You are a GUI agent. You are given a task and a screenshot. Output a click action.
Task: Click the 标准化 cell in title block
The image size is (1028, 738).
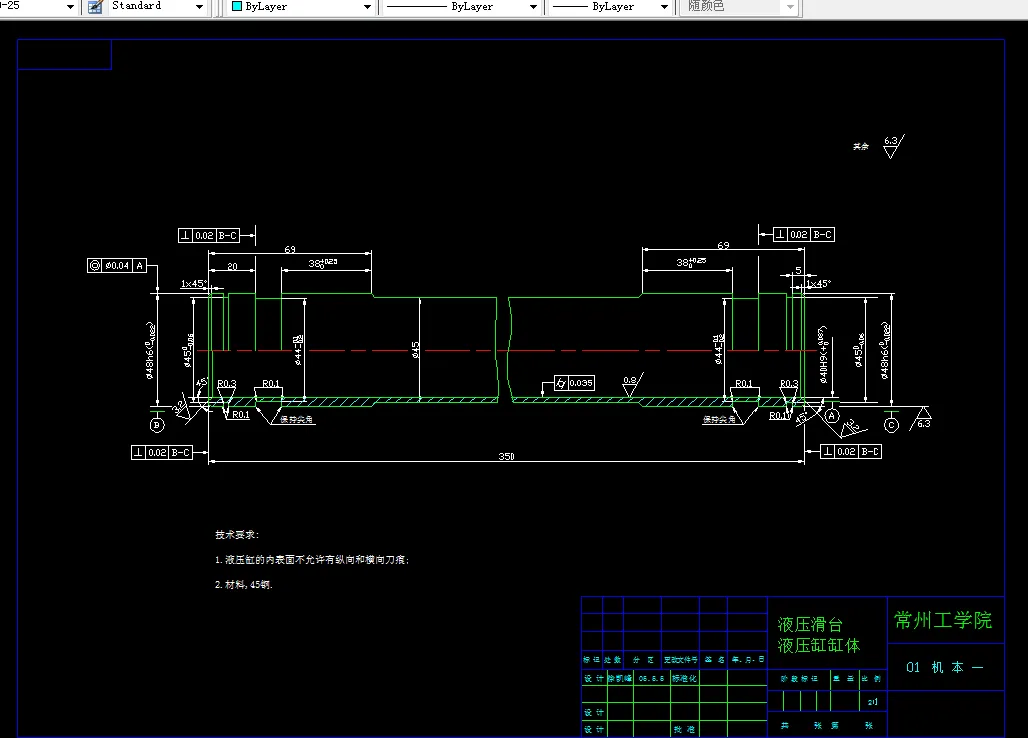(x=683, y=678)
